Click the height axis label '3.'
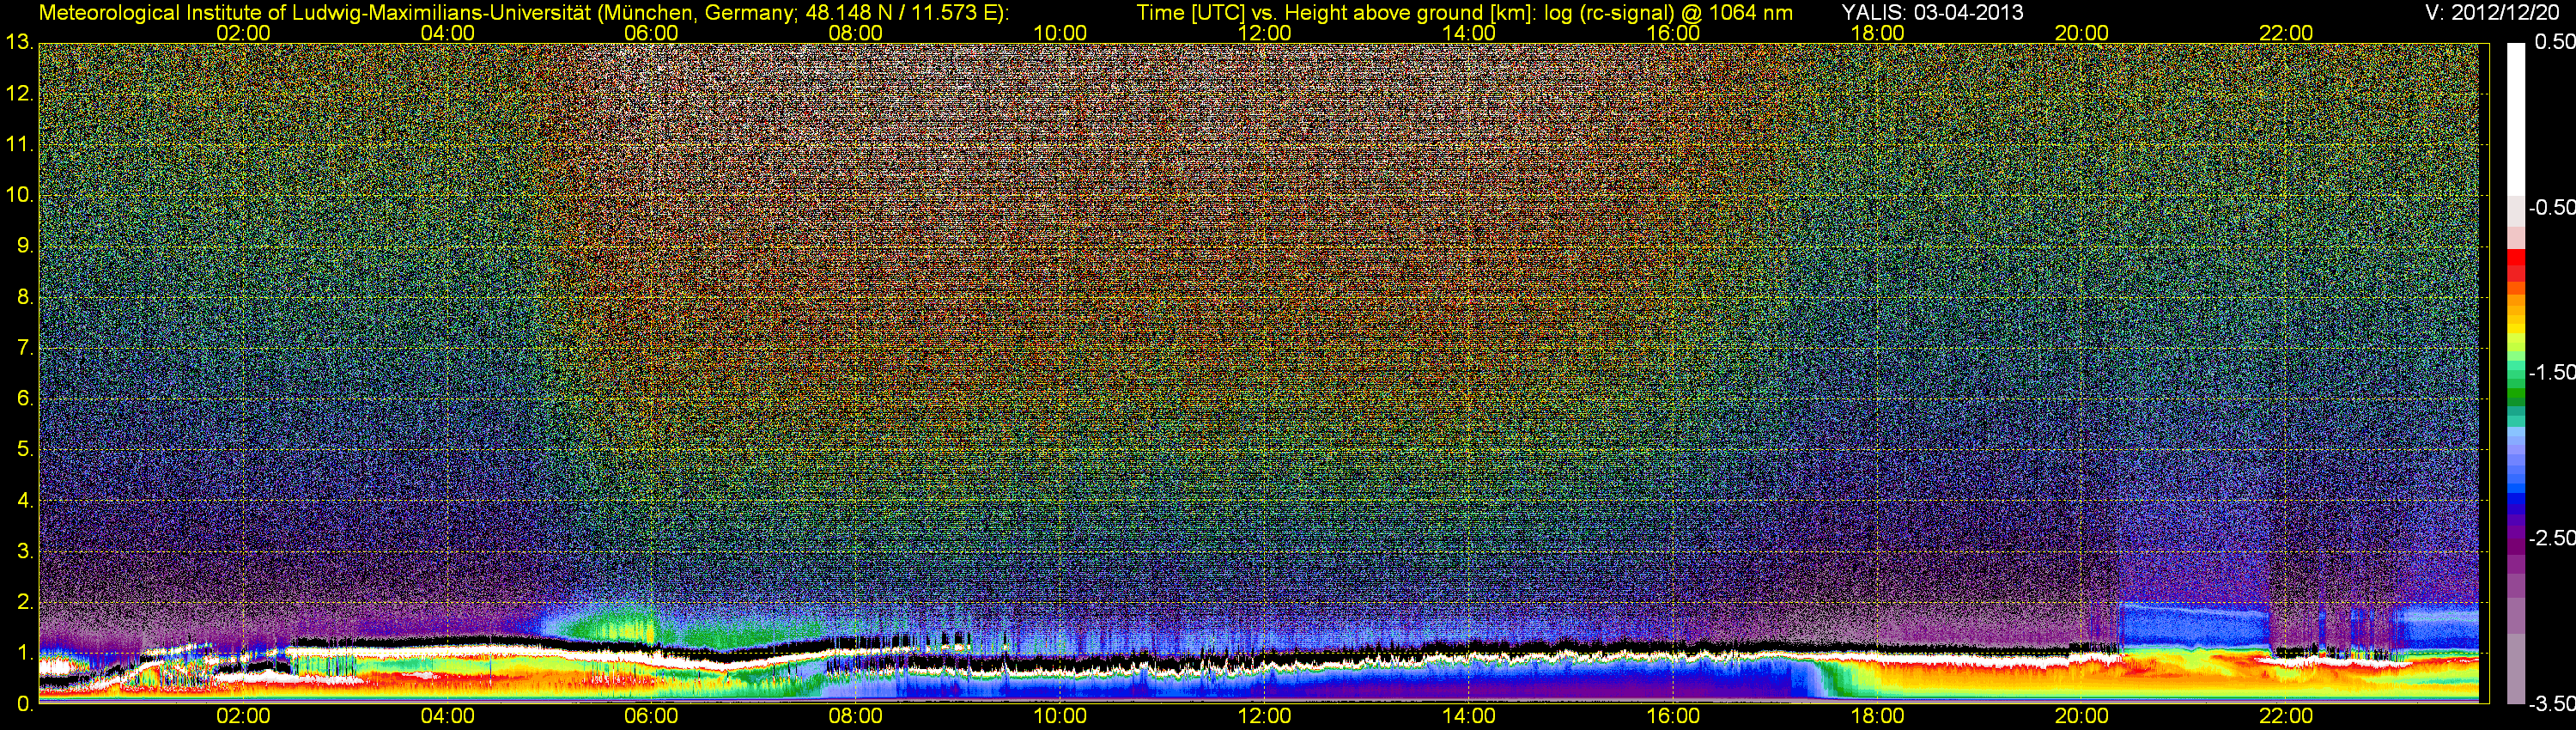The image size is (2576, 730). click(24, 552)
